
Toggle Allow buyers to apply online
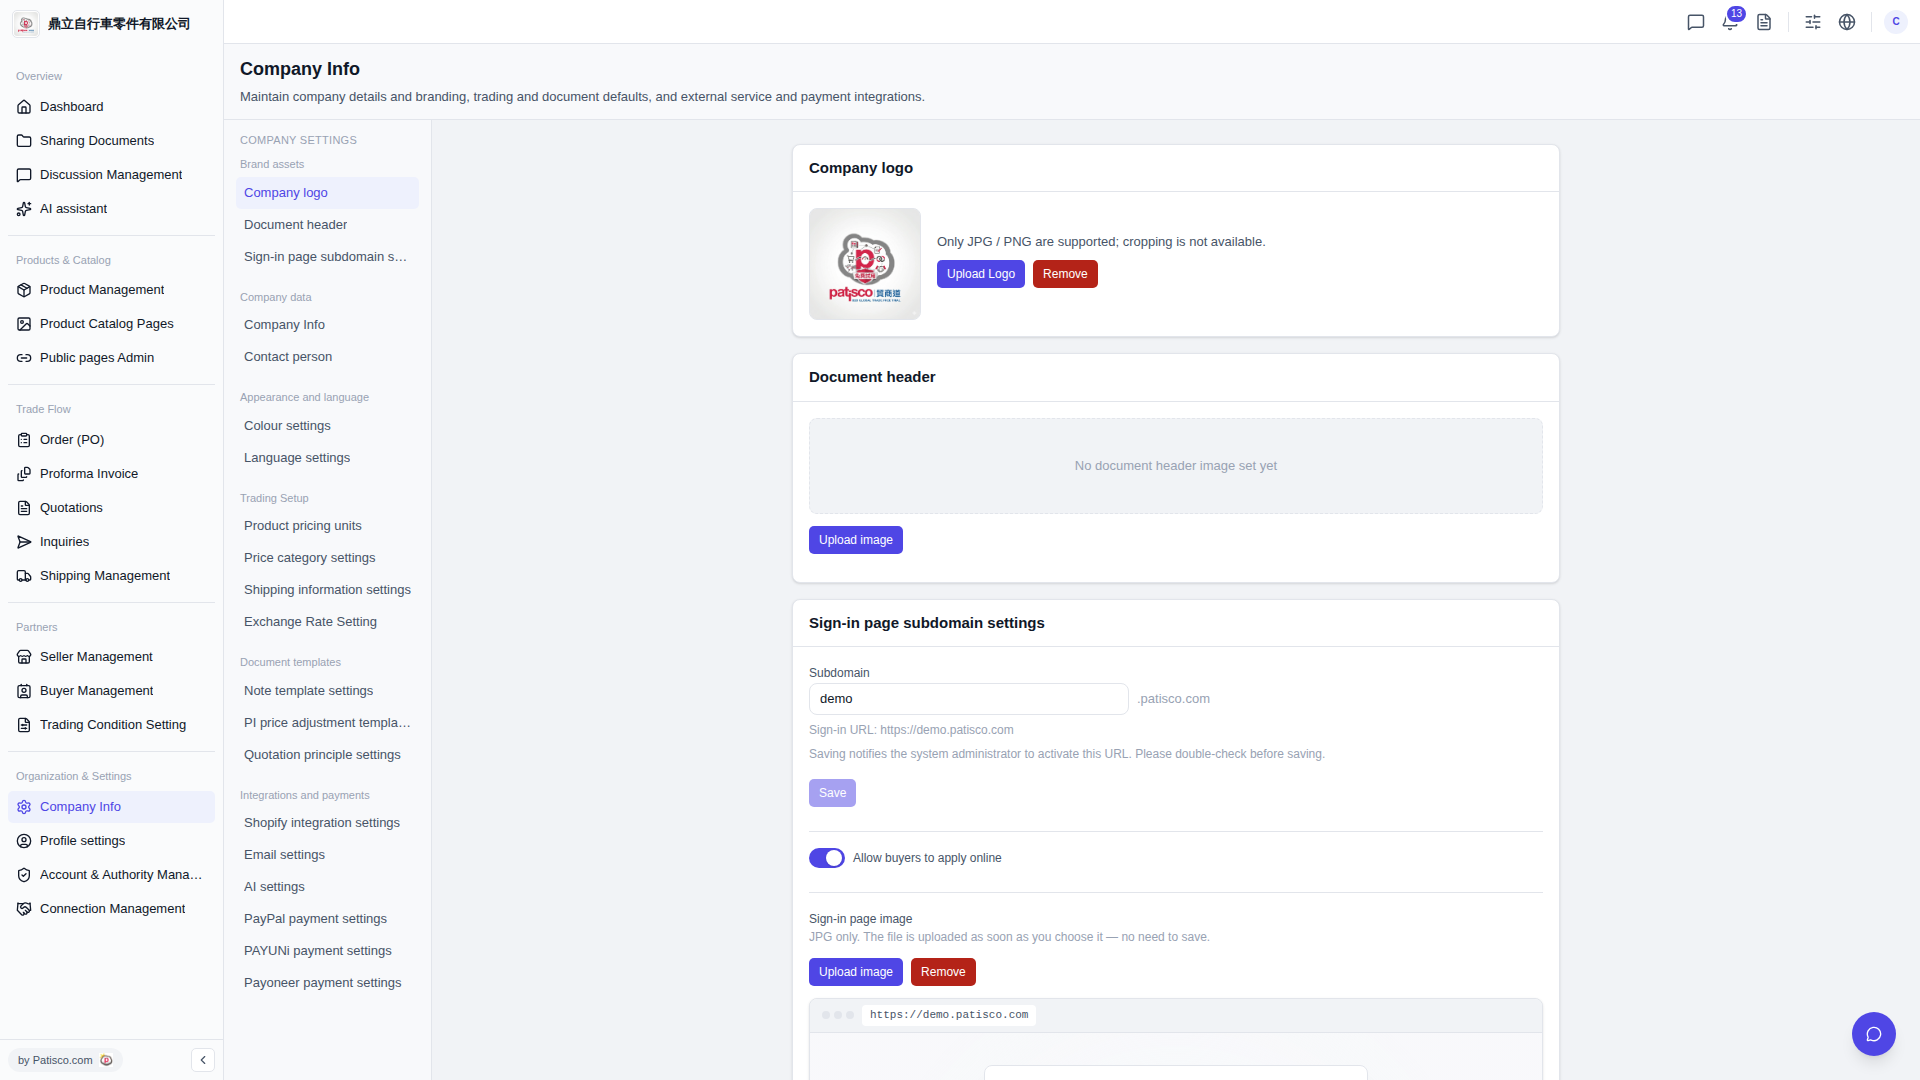827,858
